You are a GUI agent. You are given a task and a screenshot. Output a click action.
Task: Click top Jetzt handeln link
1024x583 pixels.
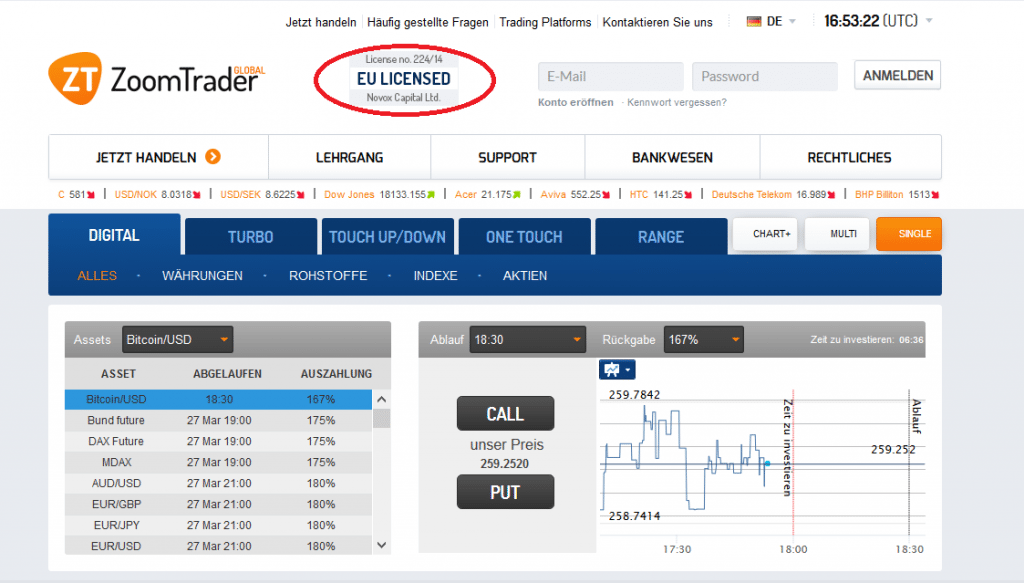(x=321, y=22)
